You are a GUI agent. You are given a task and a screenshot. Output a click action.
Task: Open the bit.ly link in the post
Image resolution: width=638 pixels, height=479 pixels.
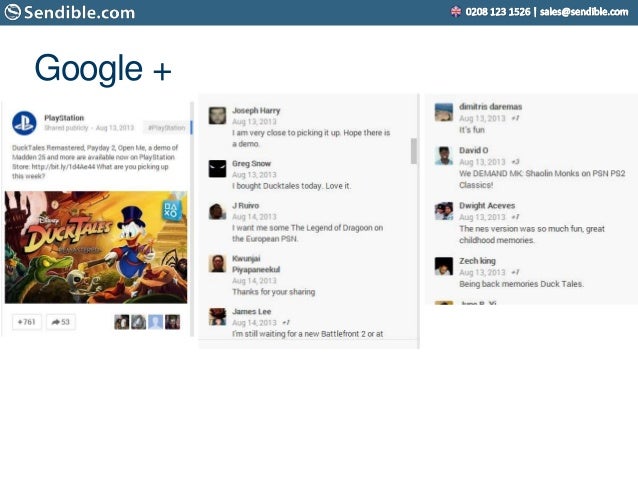(63, 166)
